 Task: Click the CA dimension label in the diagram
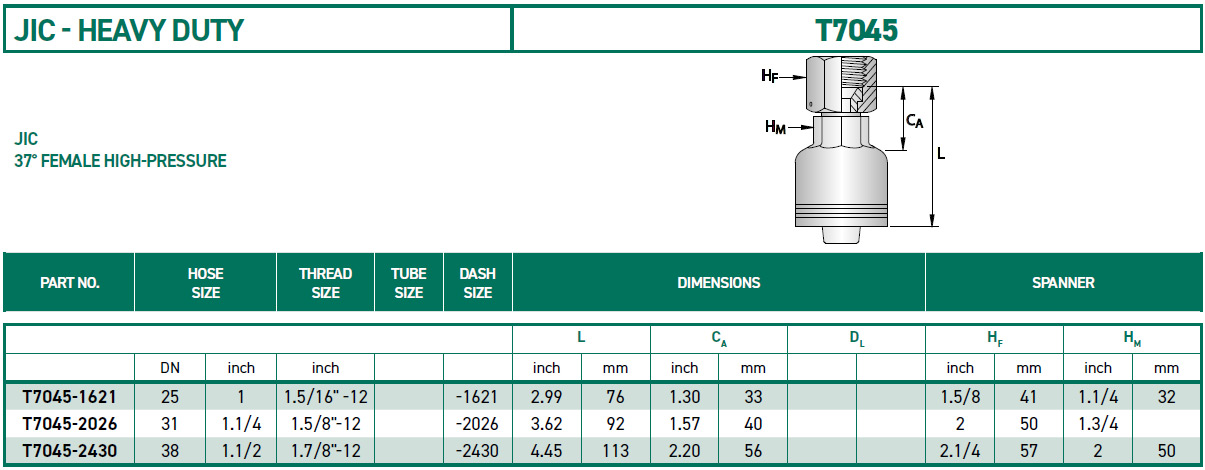(x=914, y=120)
